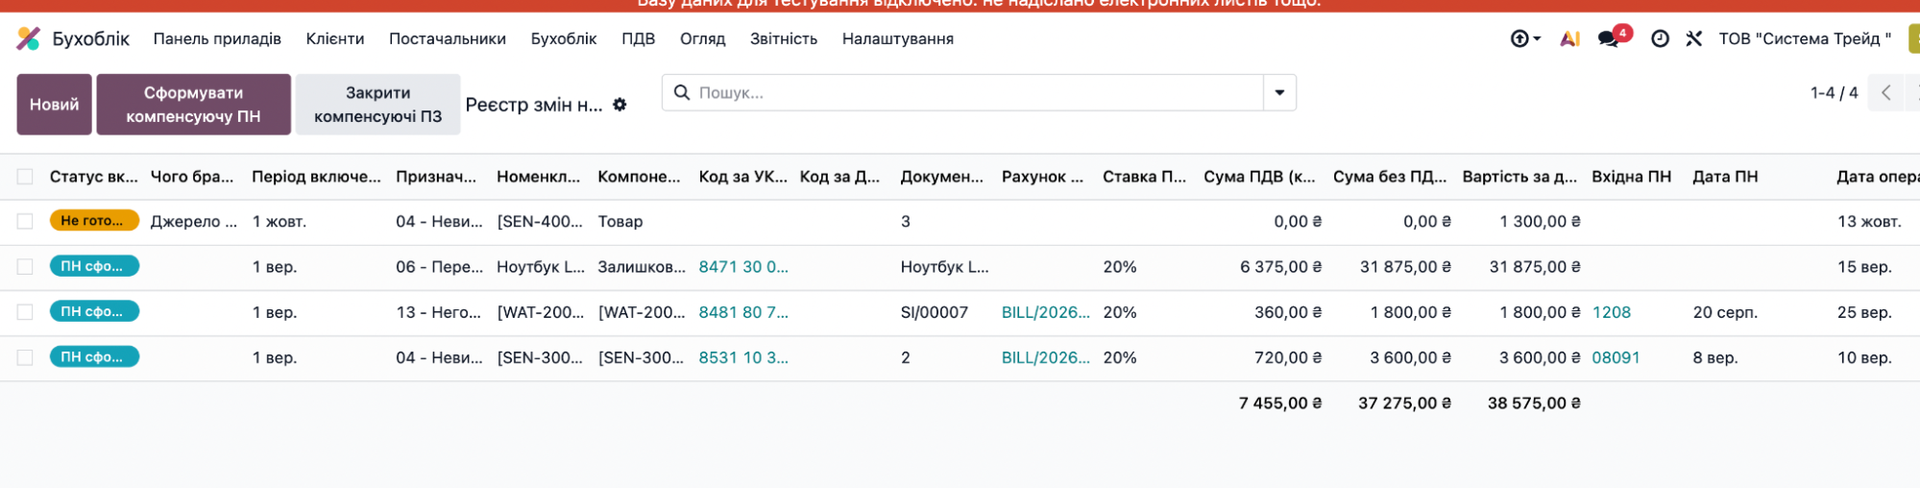Go to previous page arrow
The width and height of the screenshot is (1920, 488).
(1886, 93)
